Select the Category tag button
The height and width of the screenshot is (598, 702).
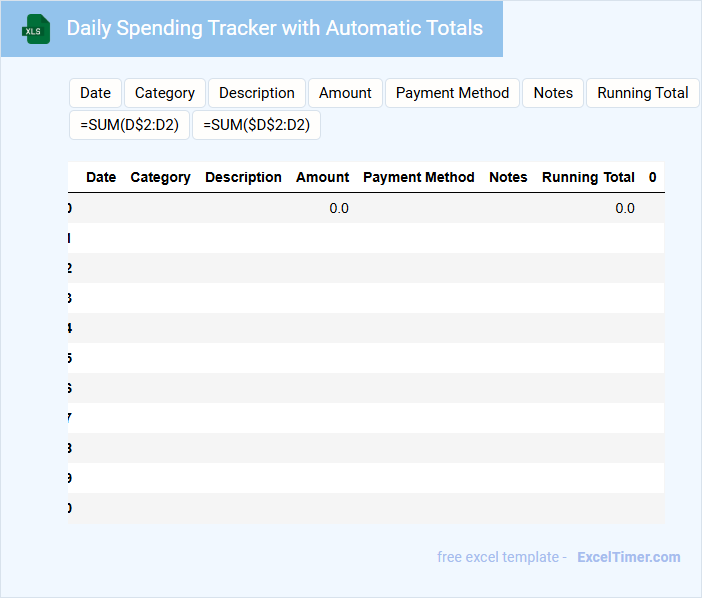165,93
